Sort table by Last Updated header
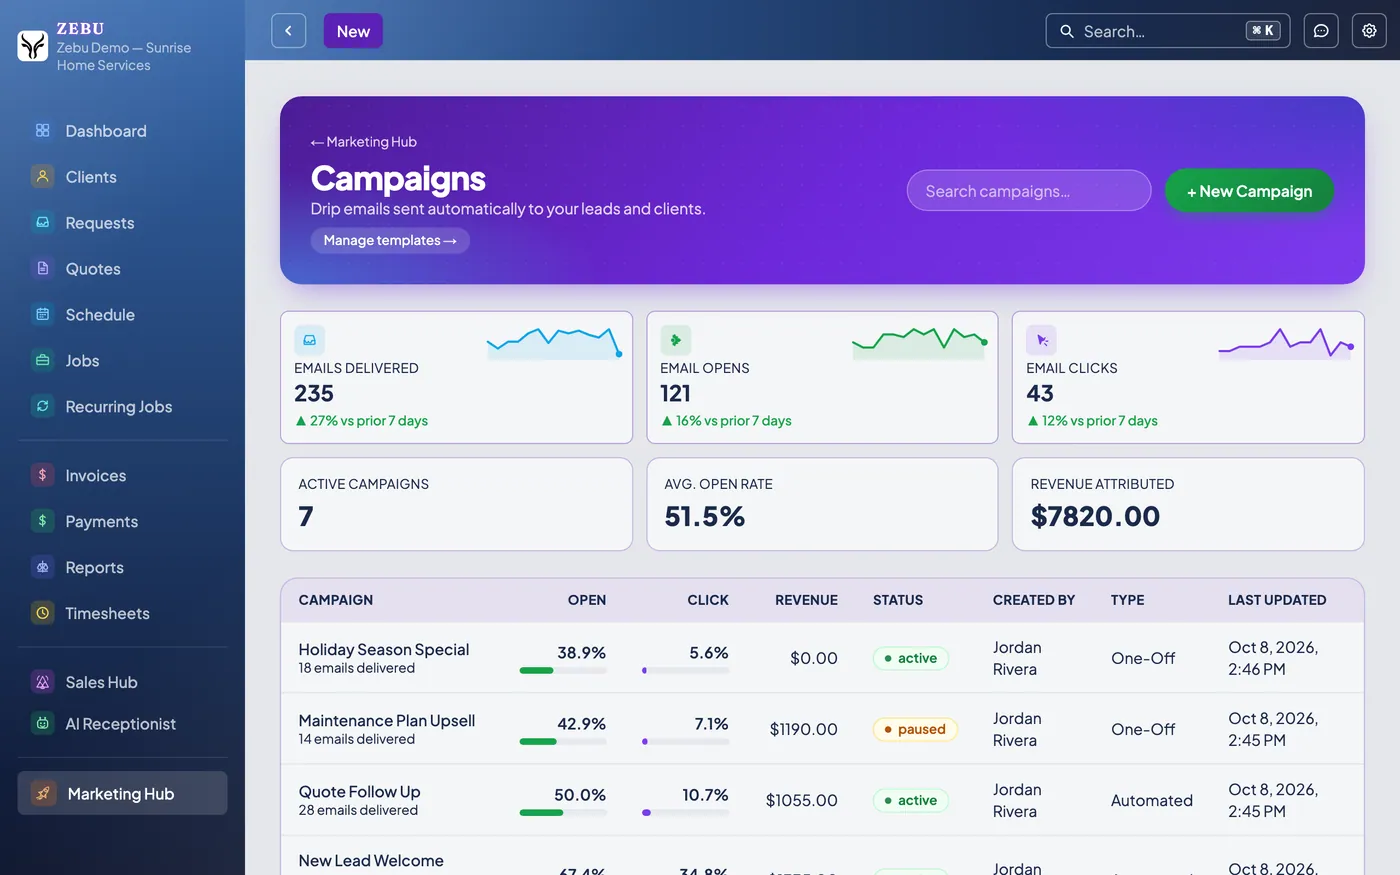 tap(1277, 600)
